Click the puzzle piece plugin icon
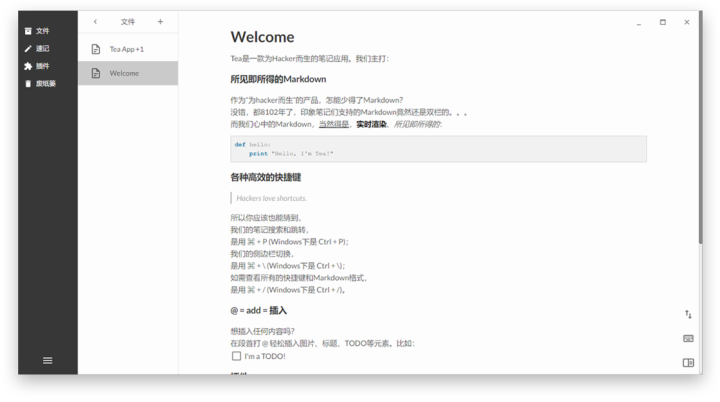 [28, 66]
